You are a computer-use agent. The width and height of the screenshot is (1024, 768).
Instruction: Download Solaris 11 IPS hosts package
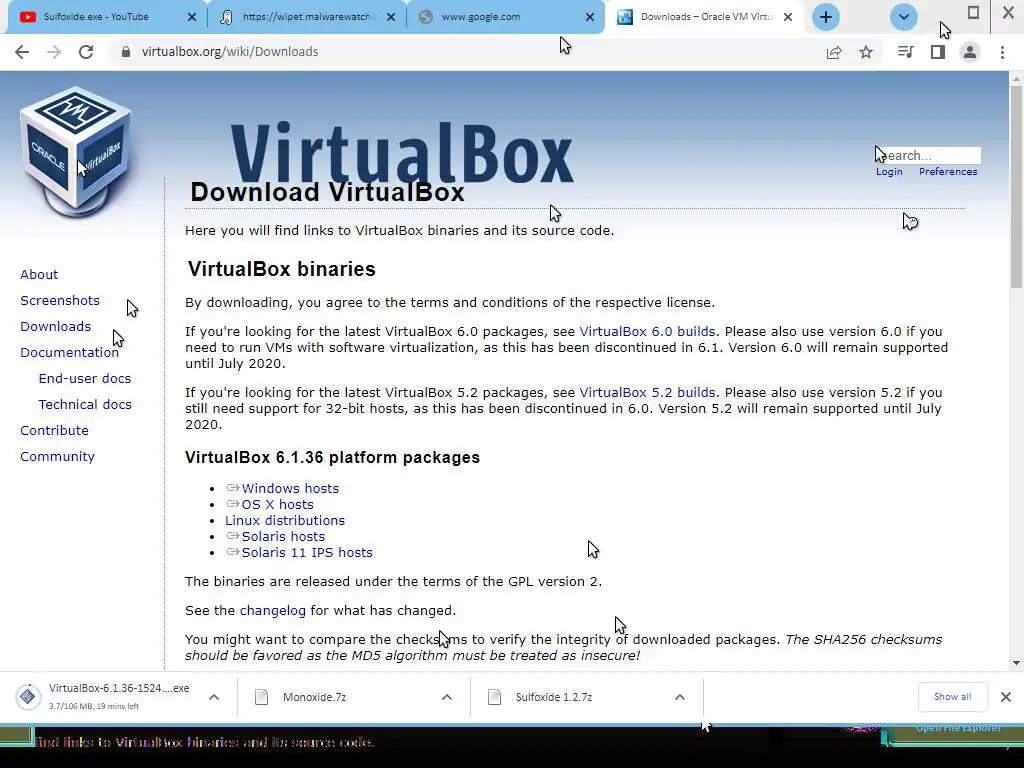tap(307, 552)
